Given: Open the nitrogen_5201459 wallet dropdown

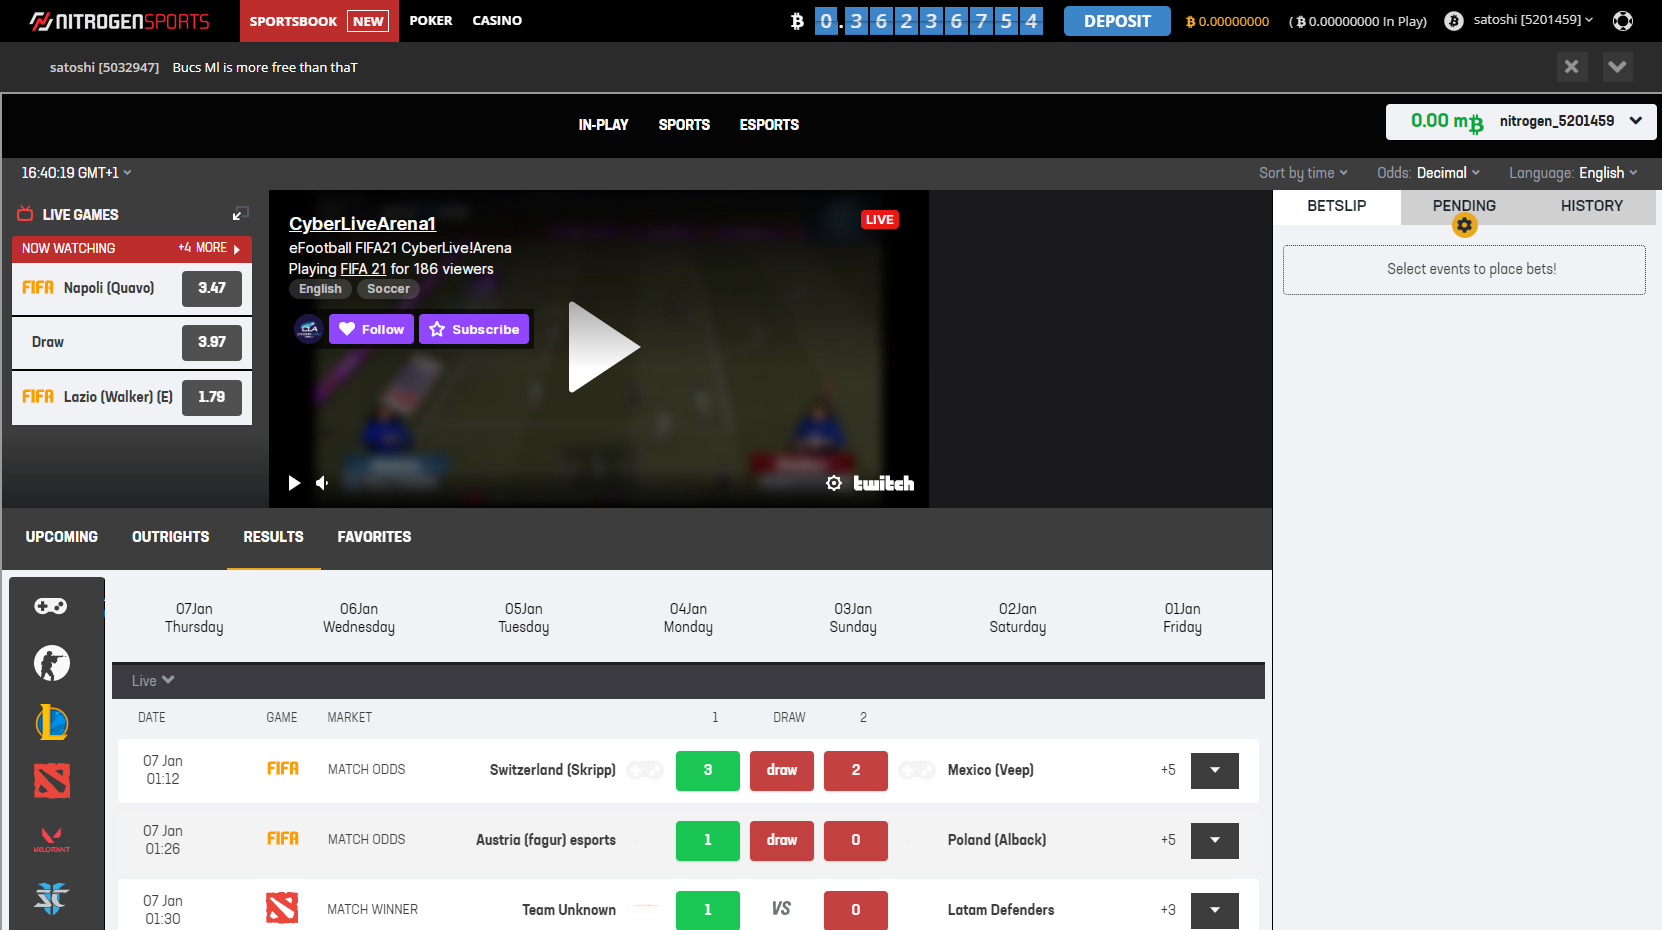Looking at the screenshot, I should tap(1521, 122).
